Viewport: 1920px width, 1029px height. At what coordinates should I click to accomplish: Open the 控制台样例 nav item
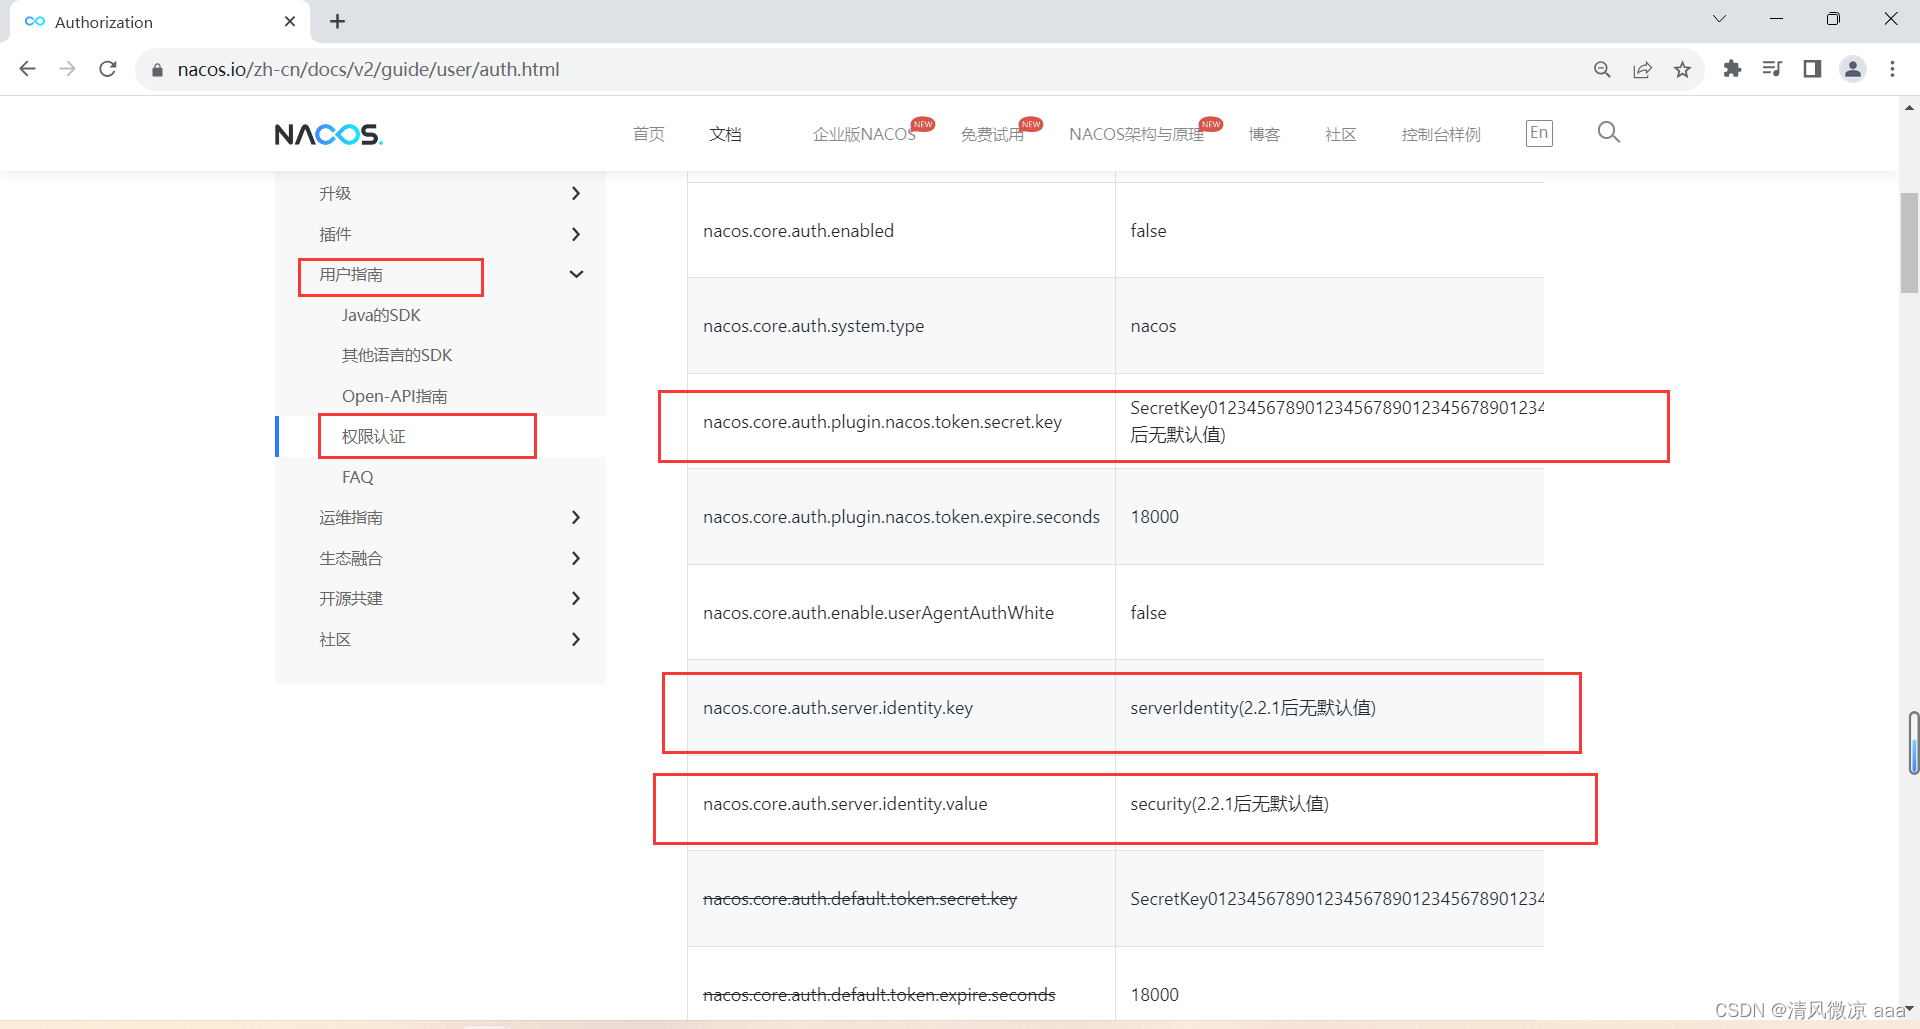1440,134
